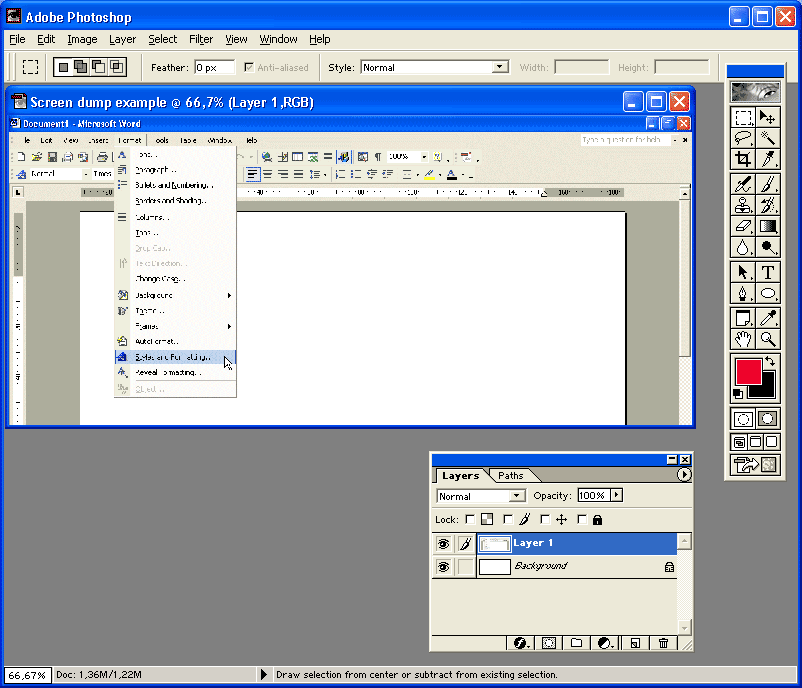Select the Eraser tool
The image size is (802, 688).
[743, 226]
